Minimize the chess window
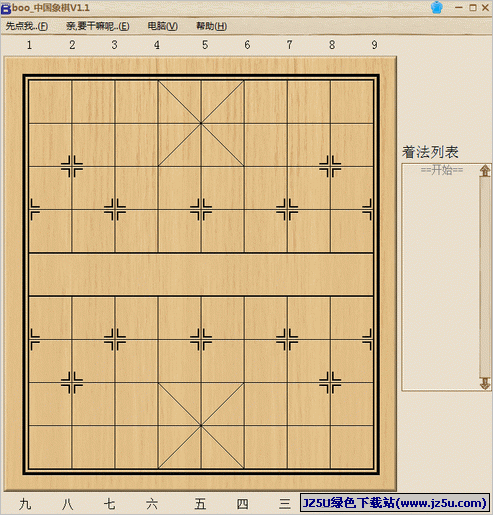 pyautogui.click(x=459, y=7)
